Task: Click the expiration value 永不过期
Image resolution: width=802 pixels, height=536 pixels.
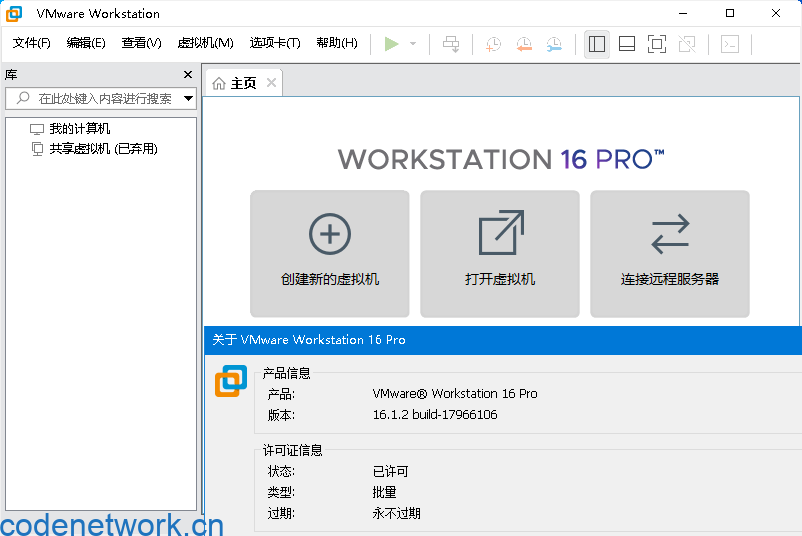Action: (396, 513)
